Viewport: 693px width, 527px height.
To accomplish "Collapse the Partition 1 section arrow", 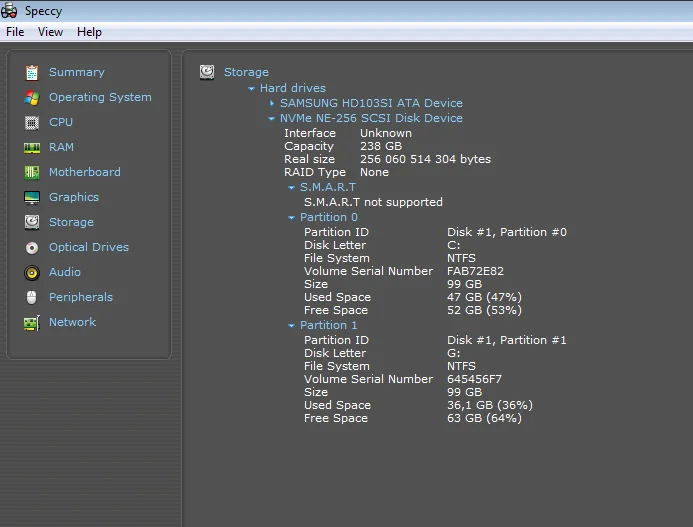I will pyautogui.click(x=291, y=326).
